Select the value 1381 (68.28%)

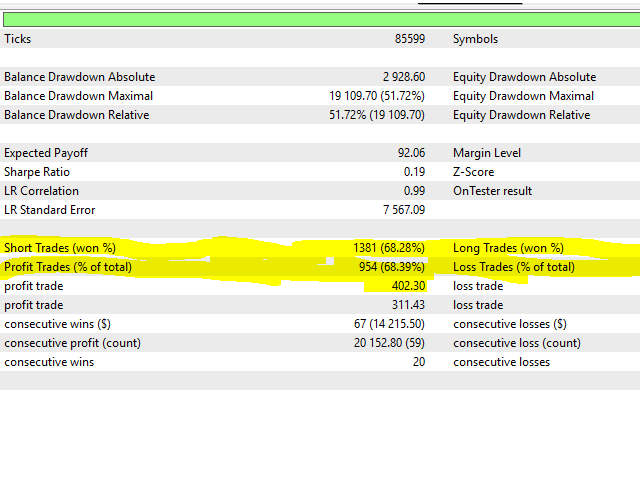pyautogui.click(x=389, y=248)
